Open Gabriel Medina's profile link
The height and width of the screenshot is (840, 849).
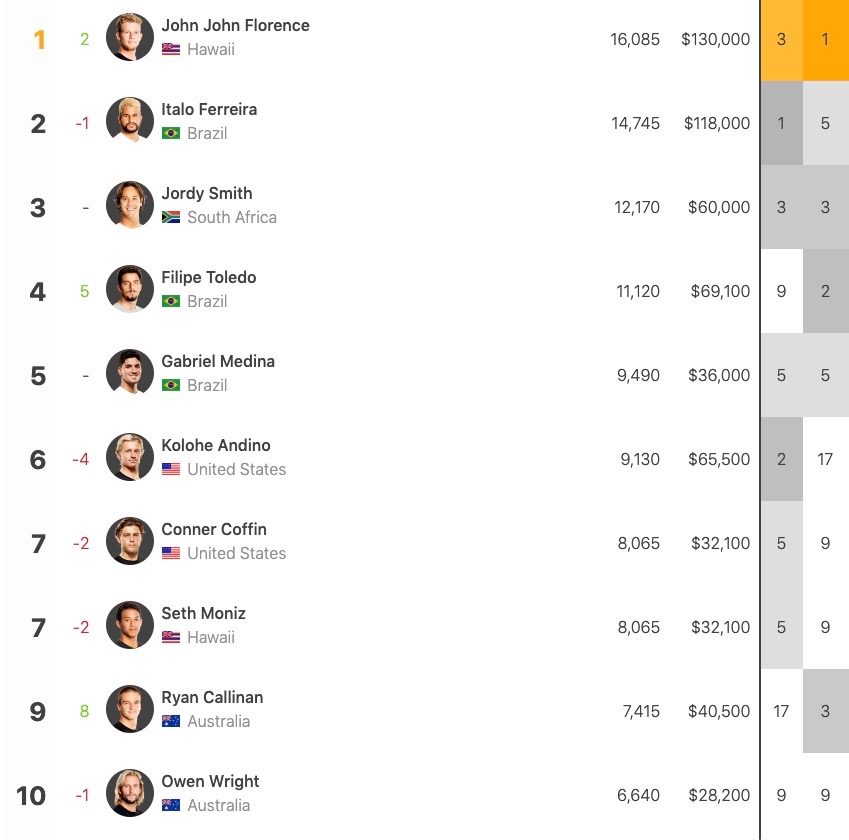coord(218,361)
